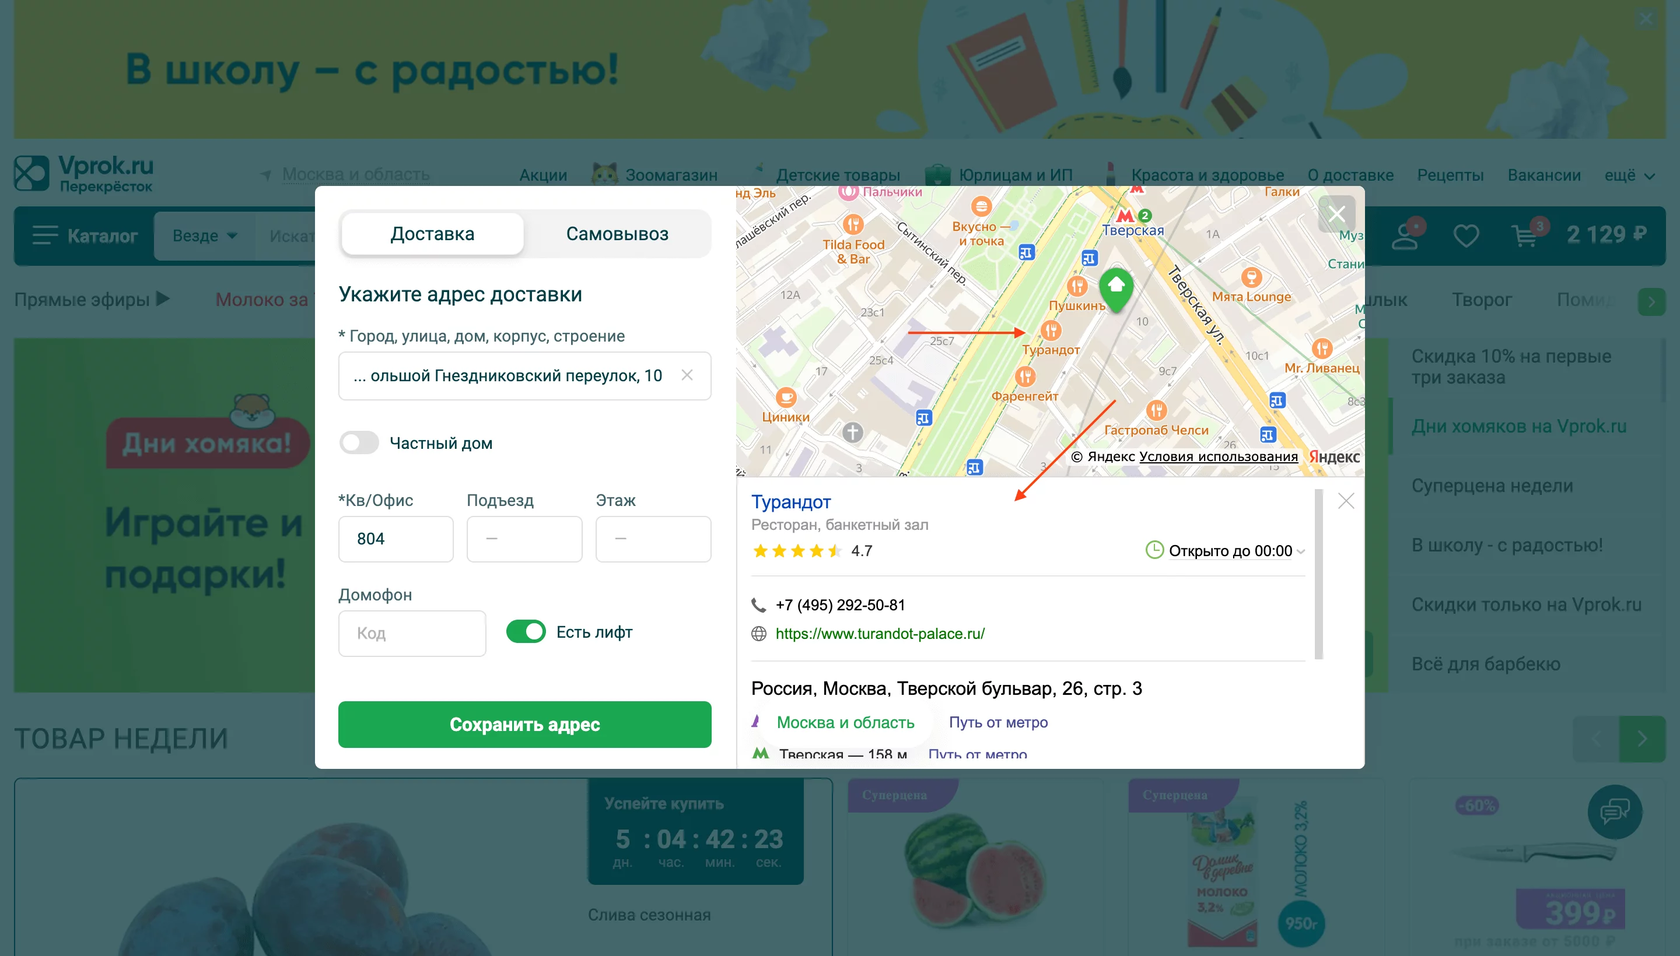Select the Турандот restaurant map pin
1680x956 pixels.
point(1051,330)
